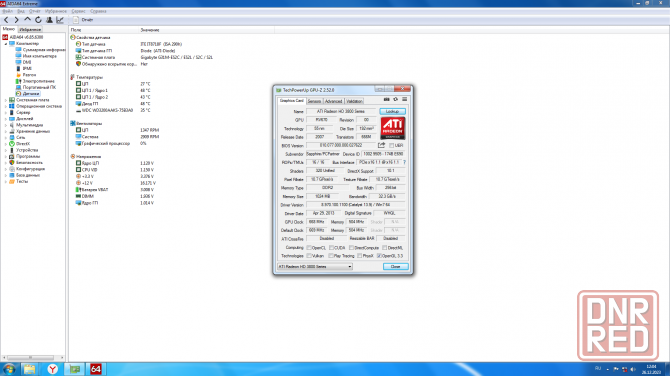Open the graph icon in AIDA64 toolbar
This screenshot has width=670, height=376.
pos(60,20)
